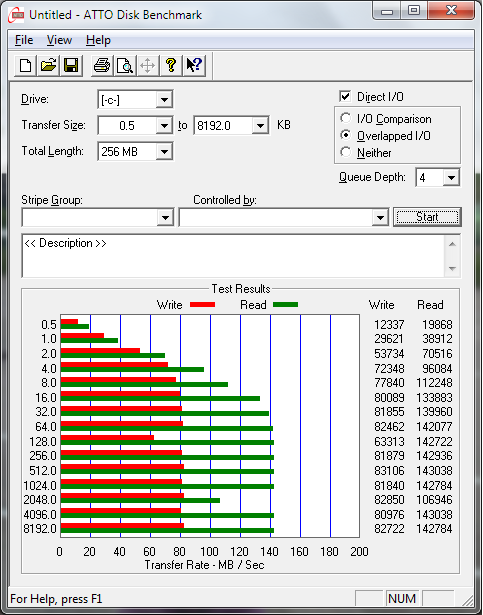The width and height of the screenshot is (483, 615).
Task: Click the Save floppy disk icon
Action: (x=71, y=65)
